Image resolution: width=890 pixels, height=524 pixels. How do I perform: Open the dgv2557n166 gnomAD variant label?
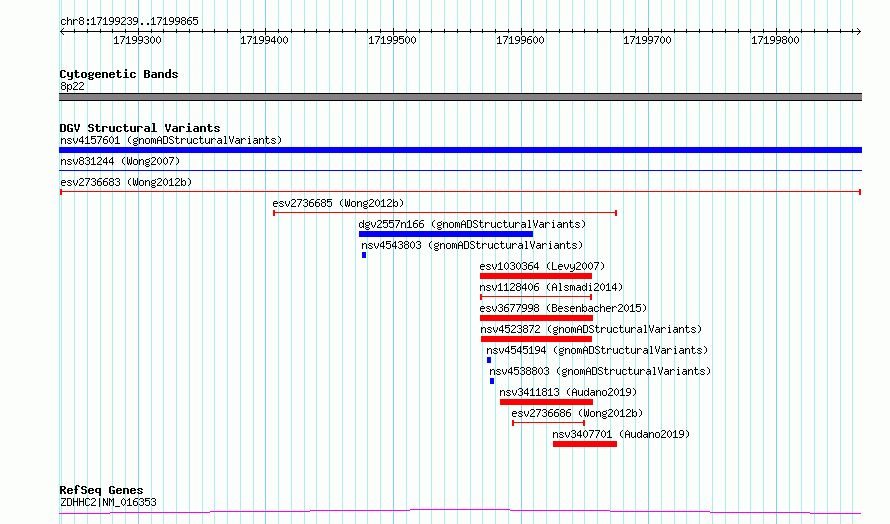click(472, 224)
